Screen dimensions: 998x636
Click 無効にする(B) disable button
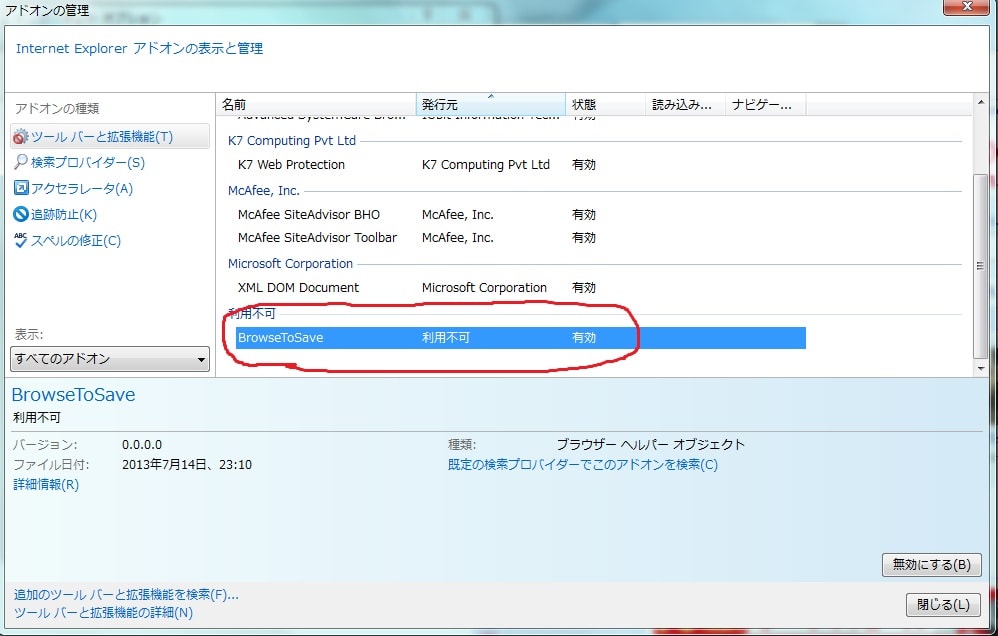click(x=931, y=565)
